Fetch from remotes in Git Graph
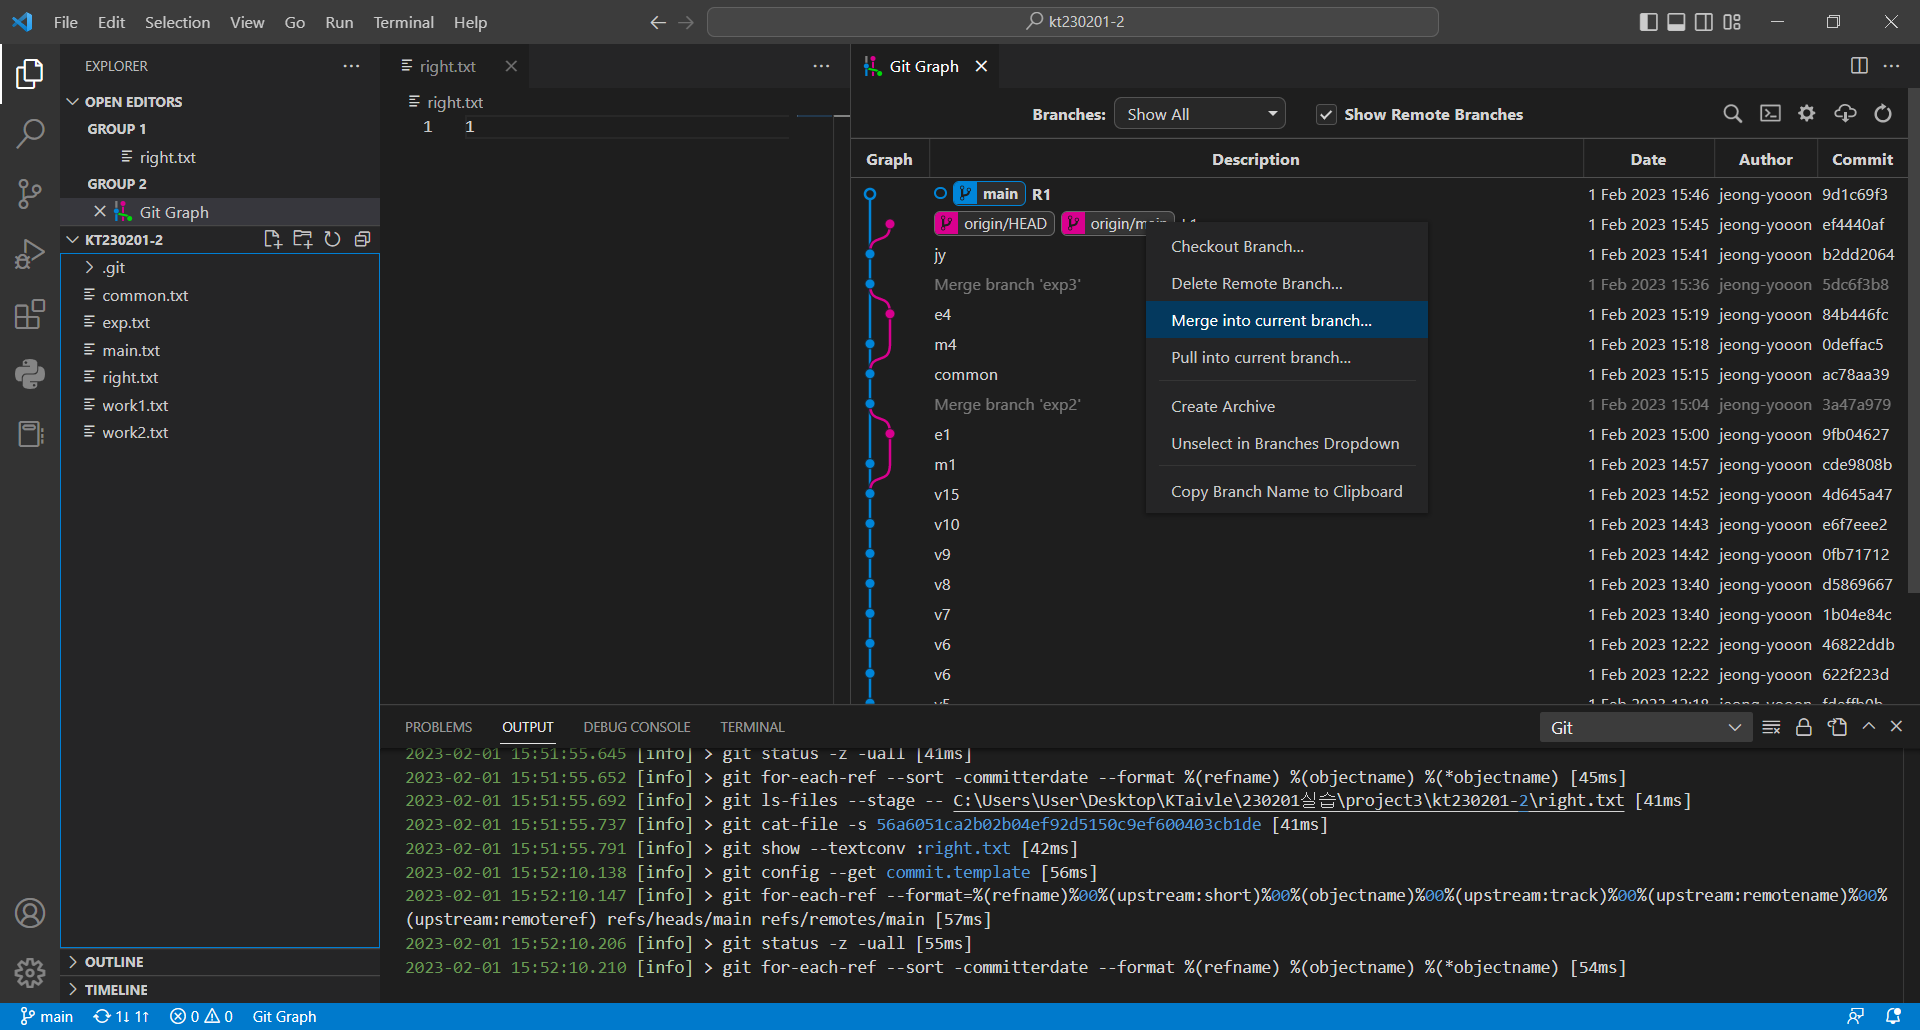The width and height of the screenshot is (1920, 1030). (x=1845, y=114)
